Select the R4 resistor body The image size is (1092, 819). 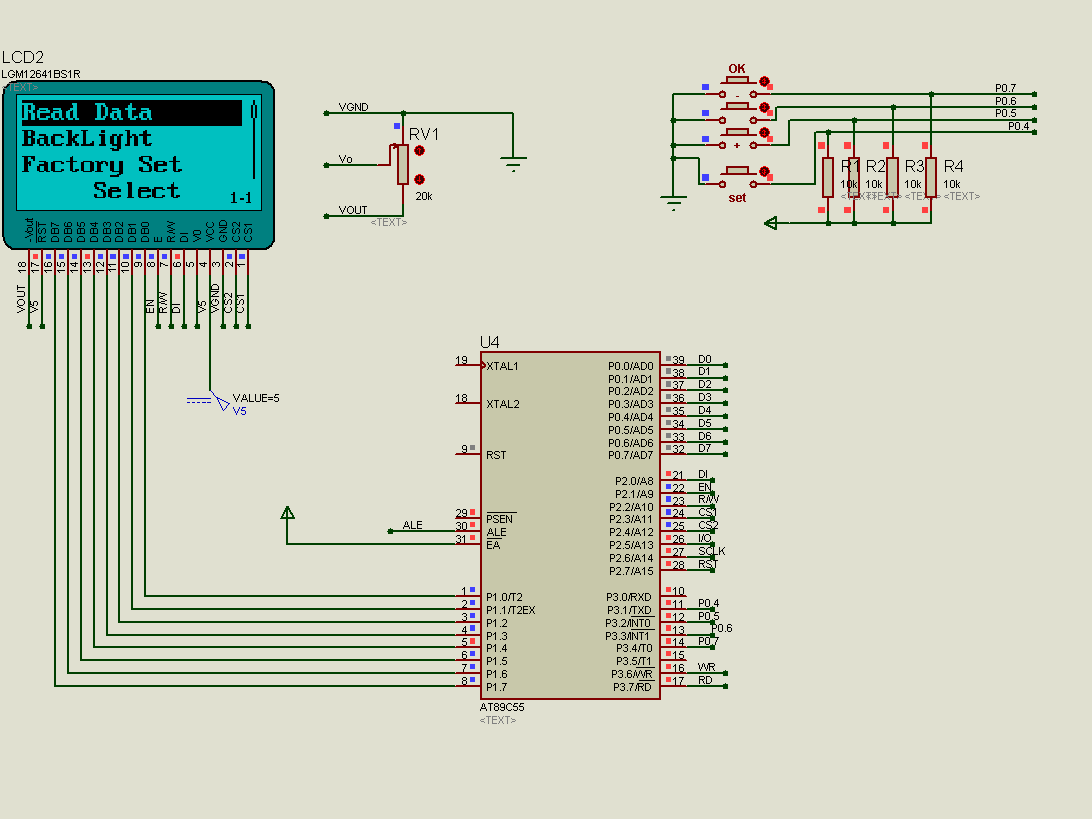pos(931,178)
